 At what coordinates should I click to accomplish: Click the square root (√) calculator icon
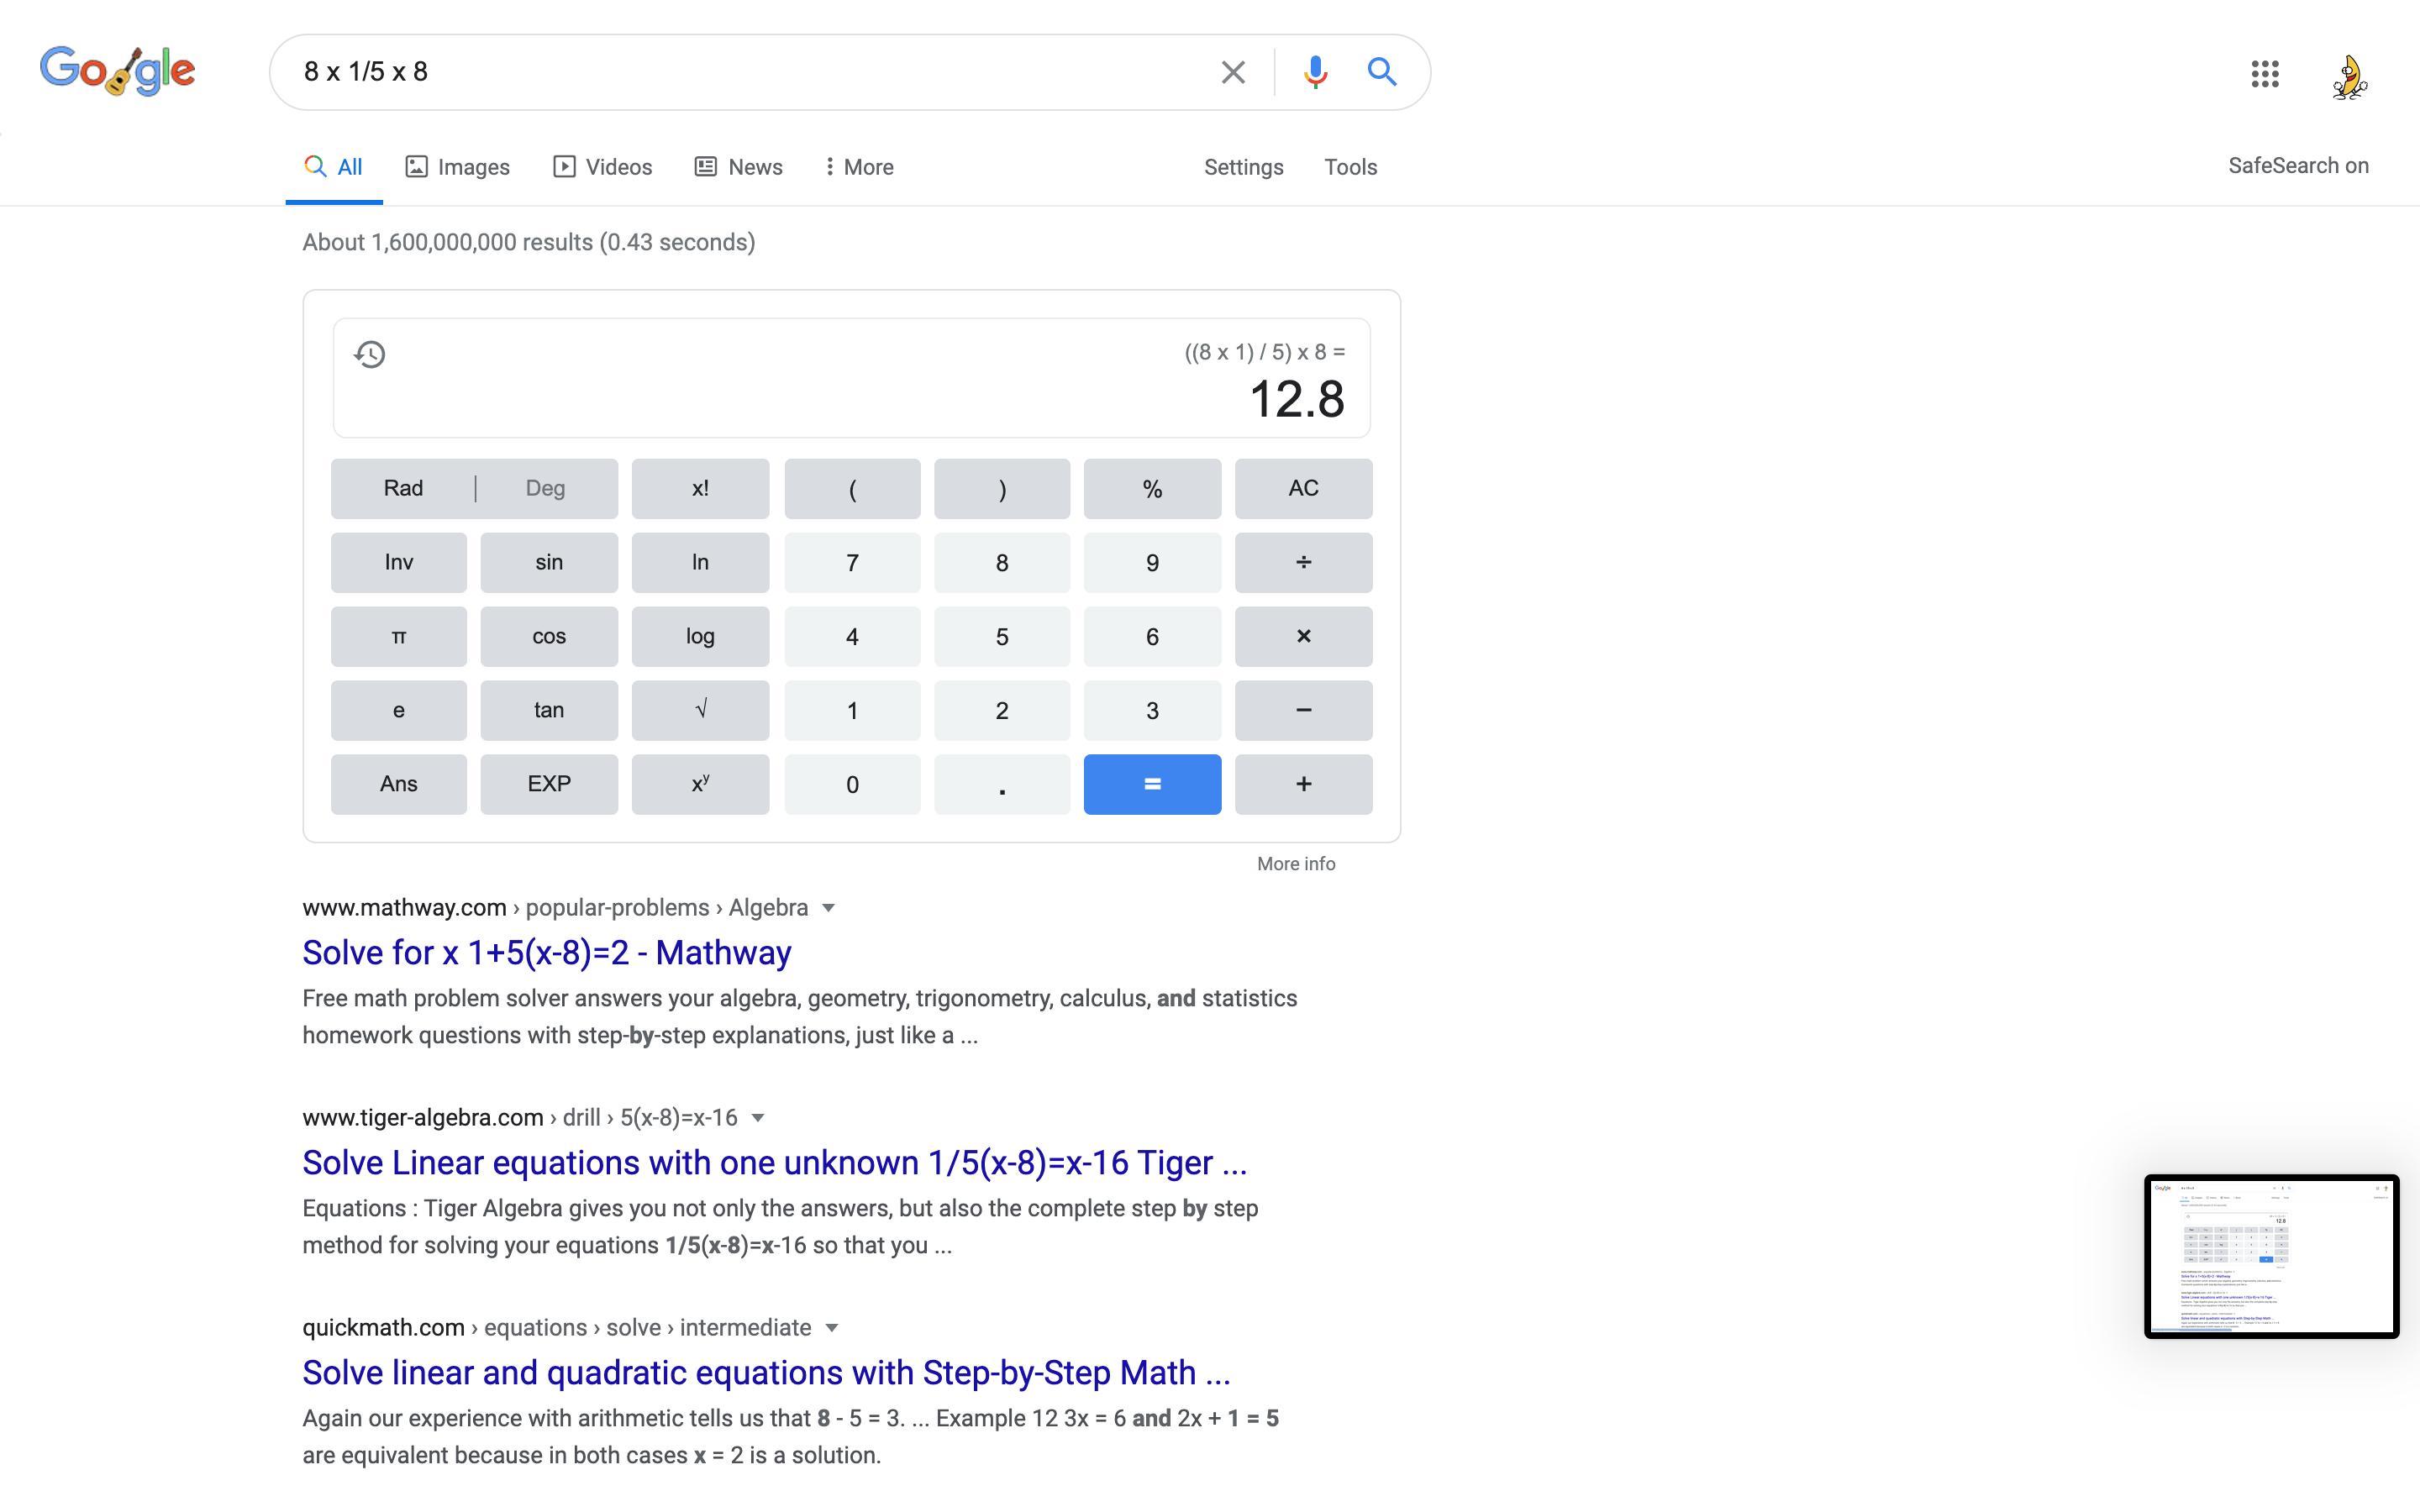coord(701,709)
